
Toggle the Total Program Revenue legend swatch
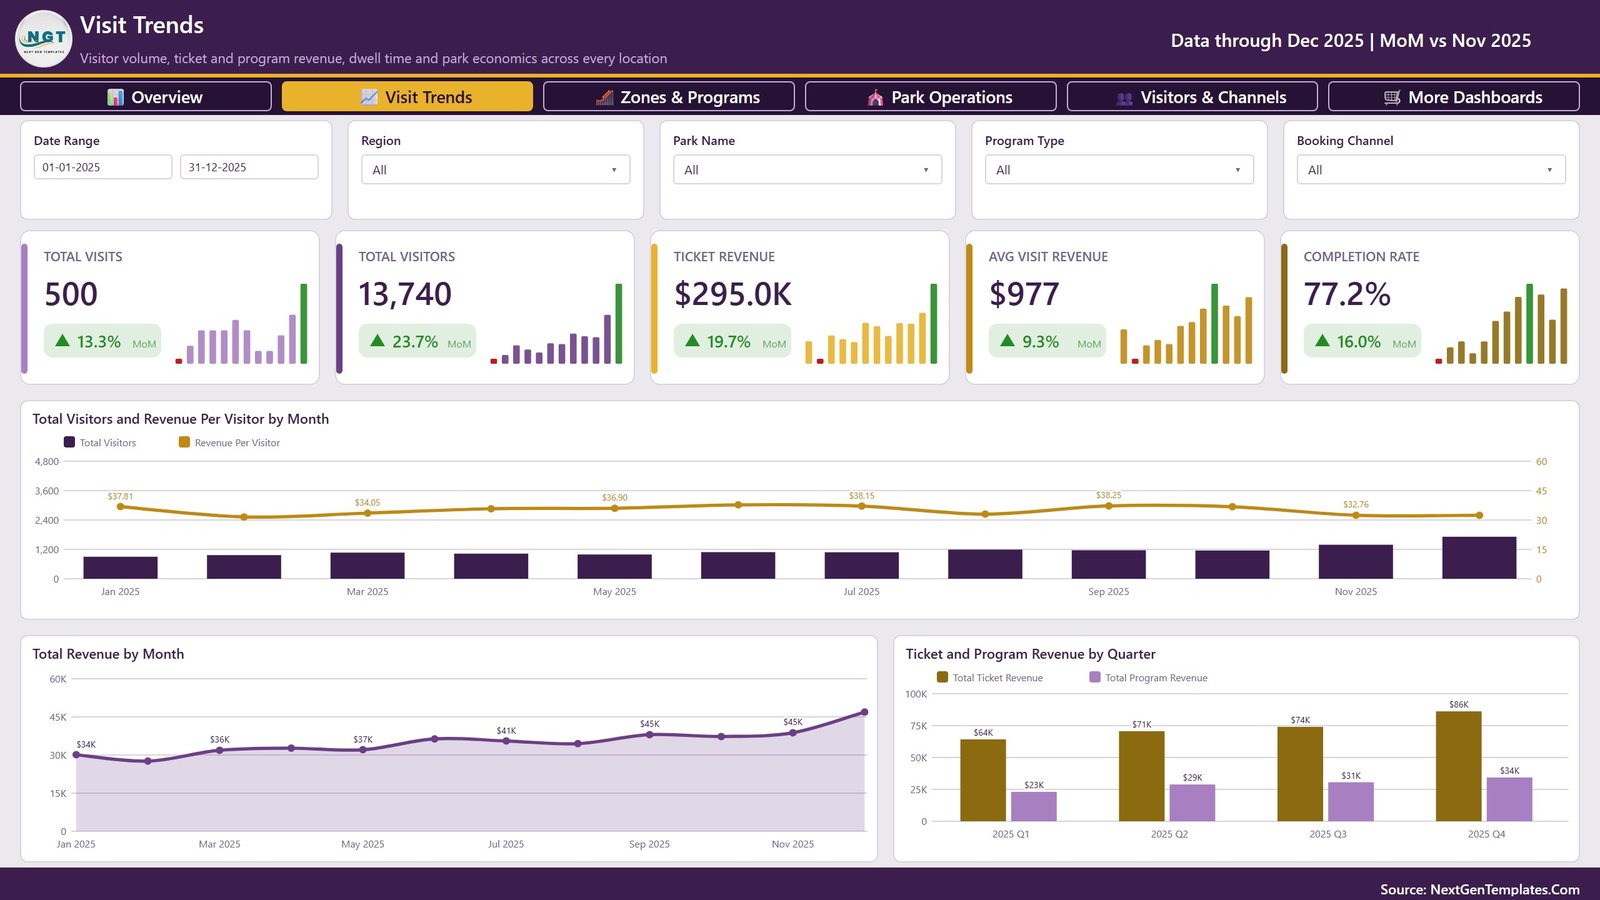[x=1095, y=677]
